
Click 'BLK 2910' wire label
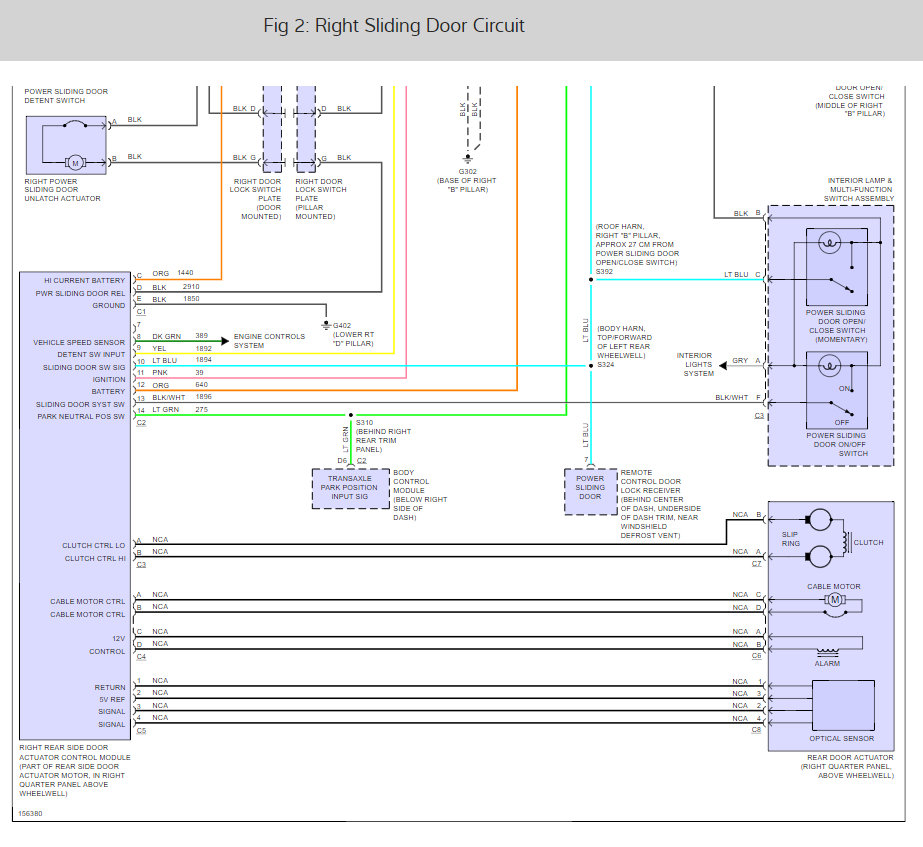point(176,287)
